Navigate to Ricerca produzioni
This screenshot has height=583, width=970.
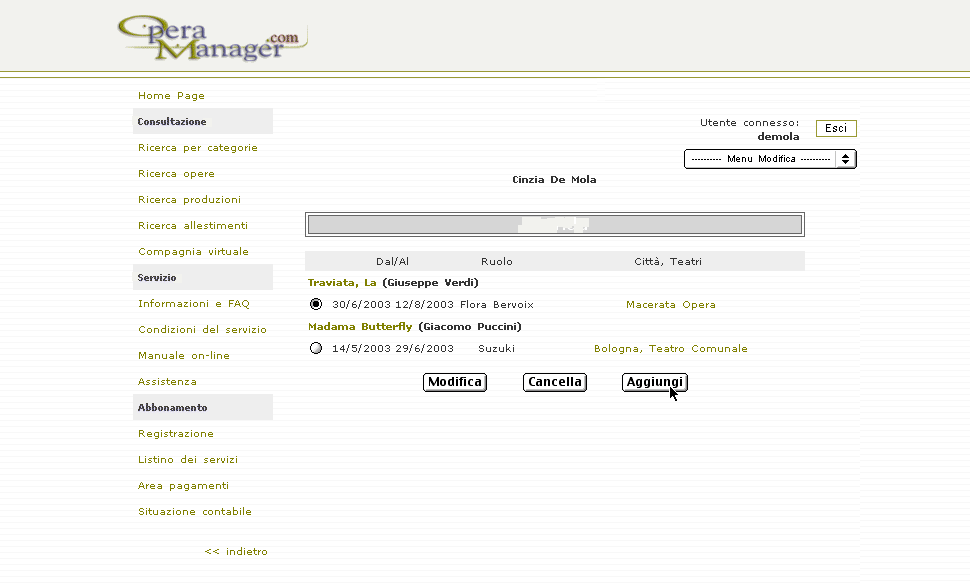[189, 200]
